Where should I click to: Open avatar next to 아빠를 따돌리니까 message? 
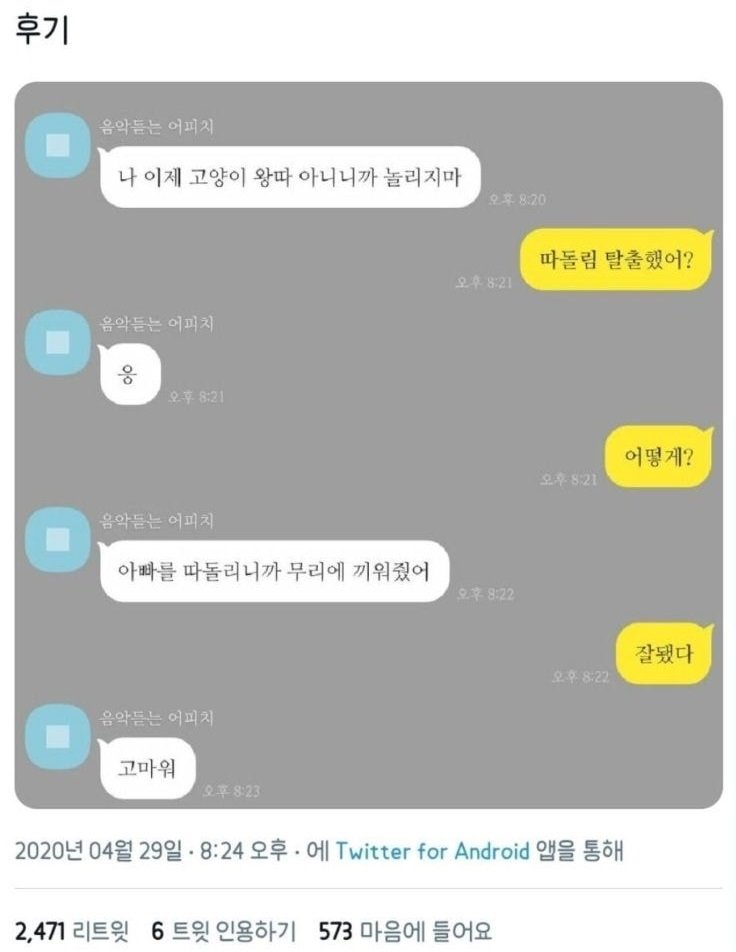click(58, 539)
